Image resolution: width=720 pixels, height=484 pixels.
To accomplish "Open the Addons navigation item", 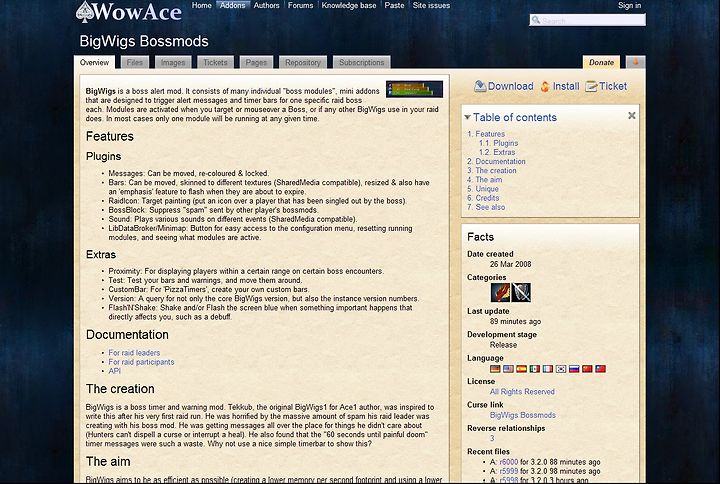I will (233, 6).
